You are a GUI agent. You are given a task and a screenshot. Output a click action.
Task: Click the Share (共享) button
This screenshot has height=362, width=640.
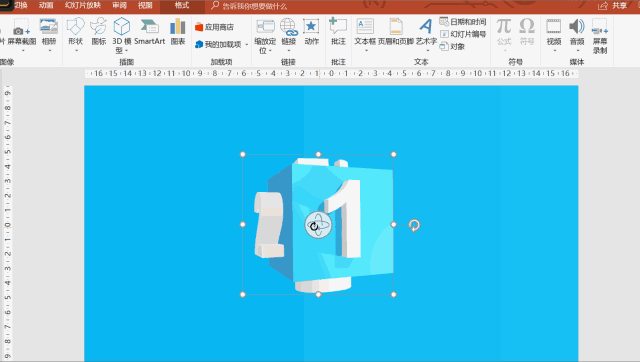tap(613, 6)
